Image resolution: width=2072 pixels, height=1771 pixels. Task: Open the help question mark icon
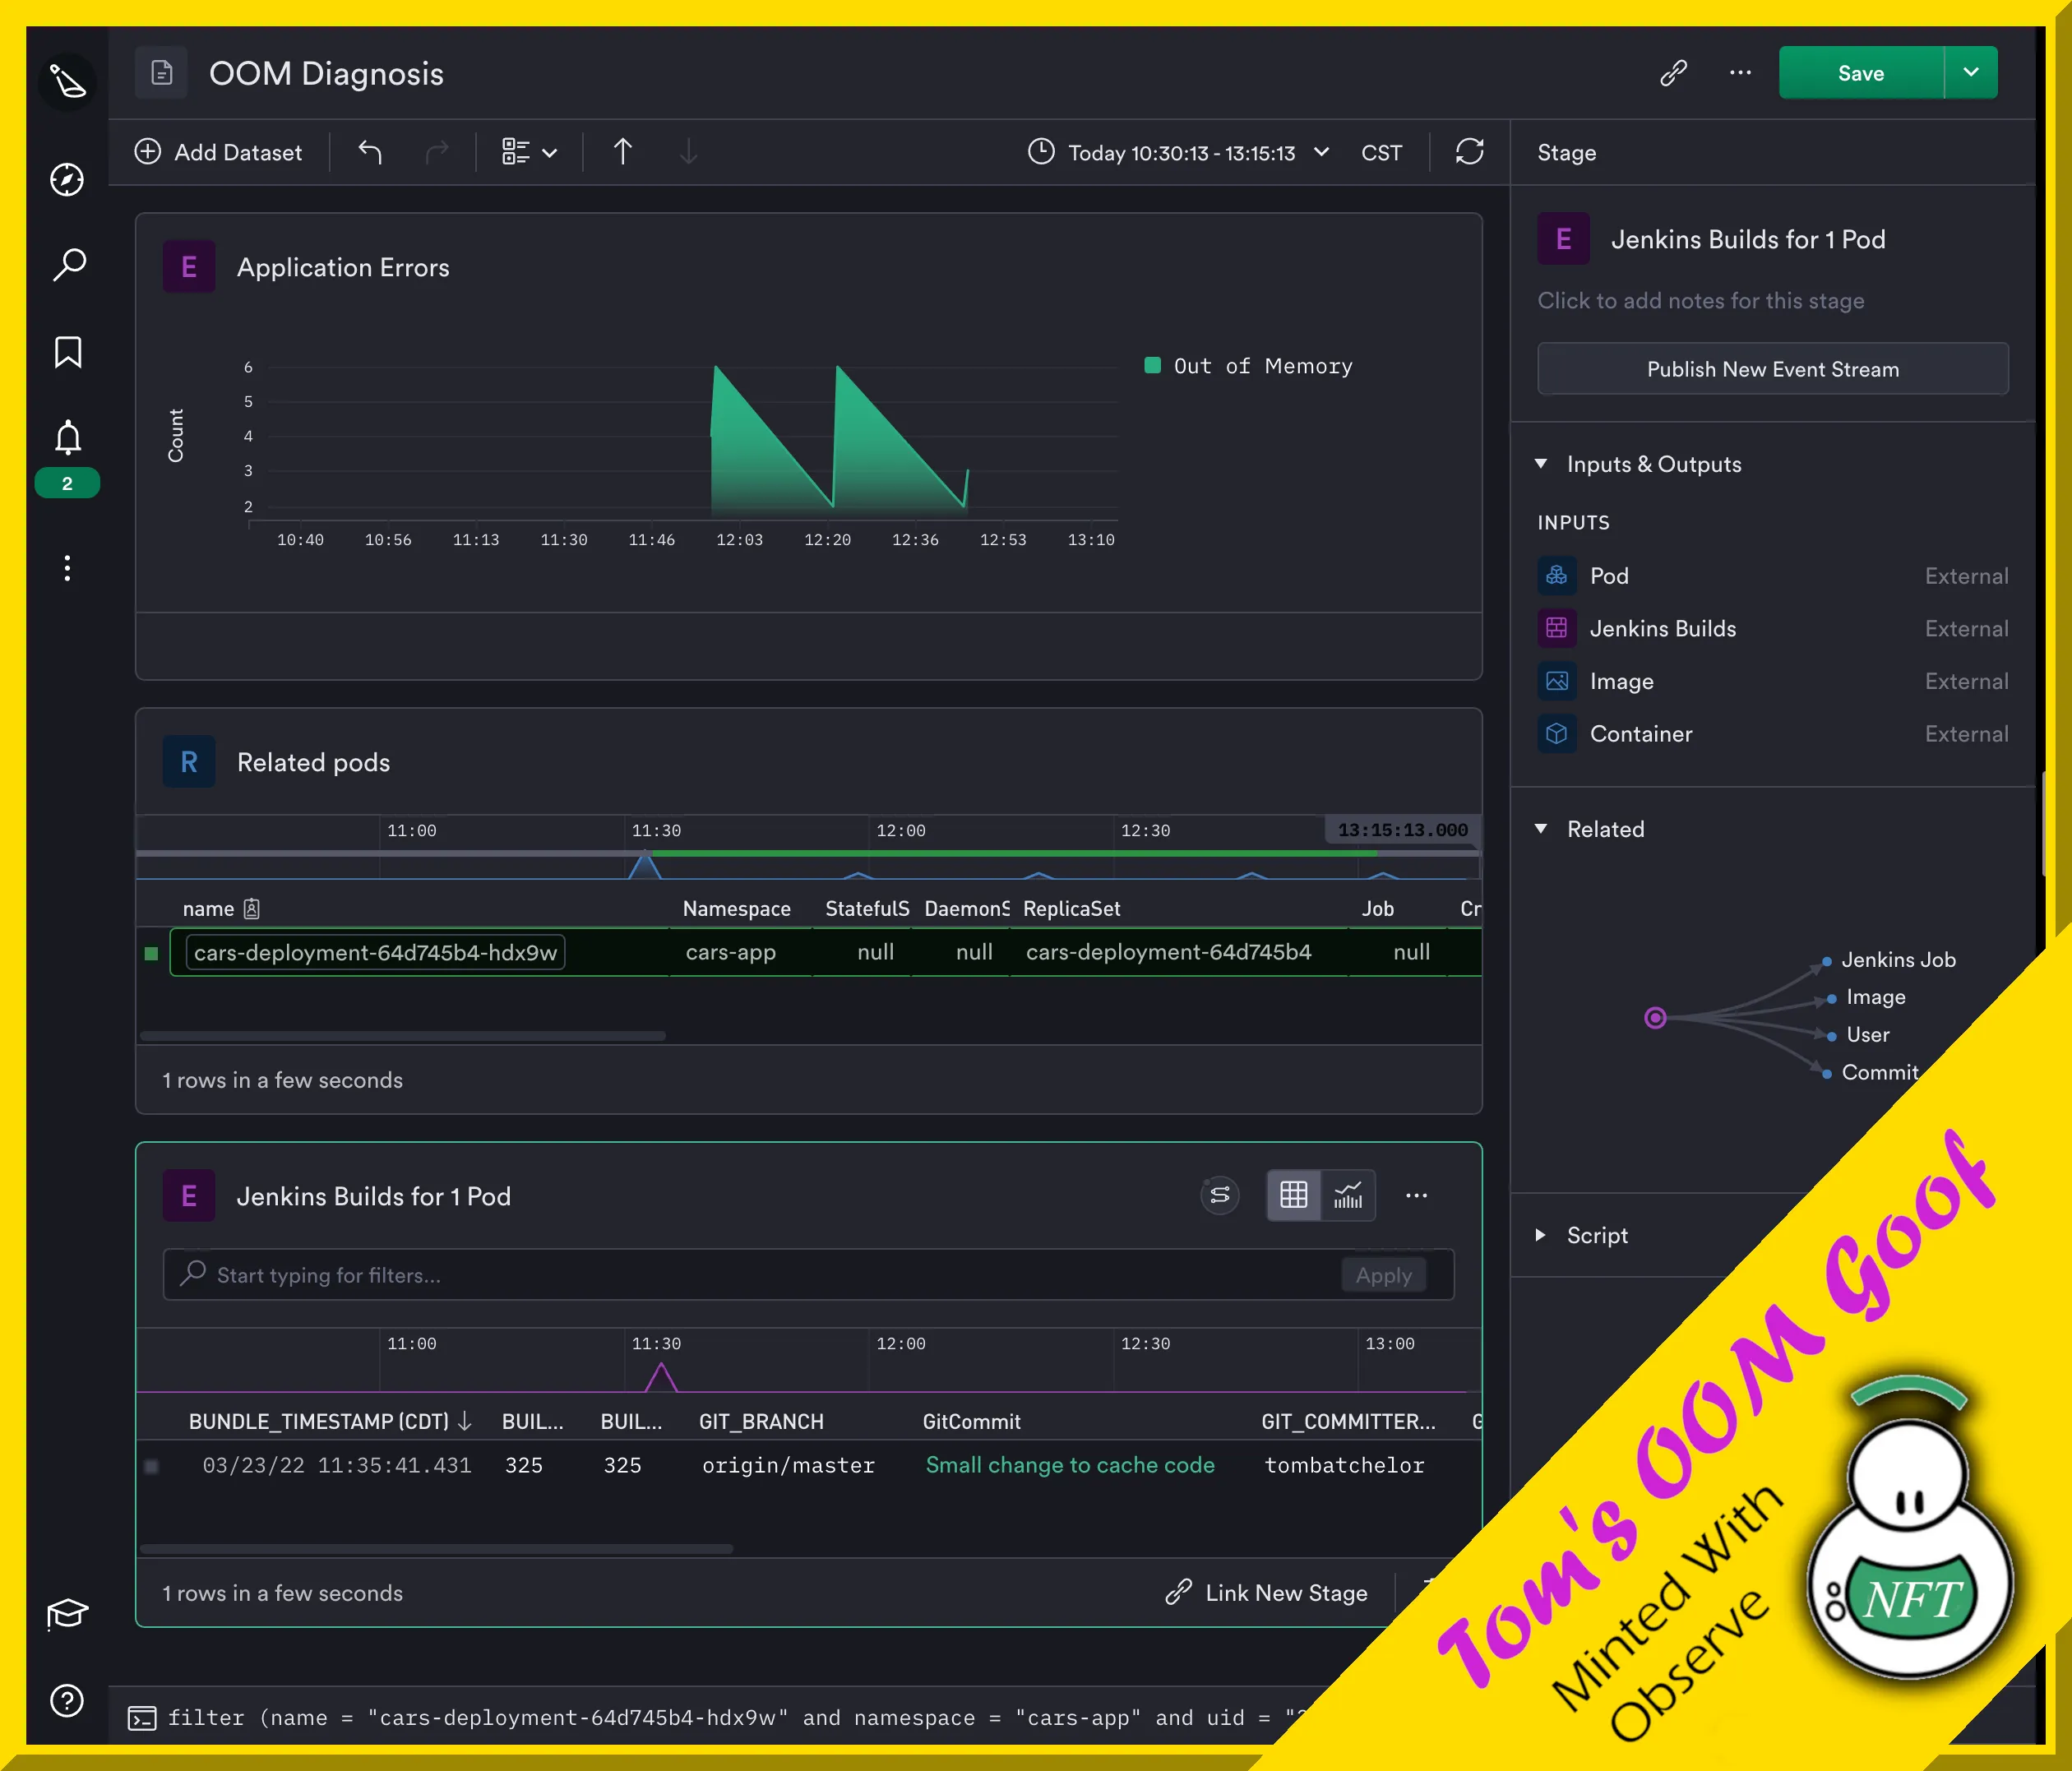point(67,1700)
